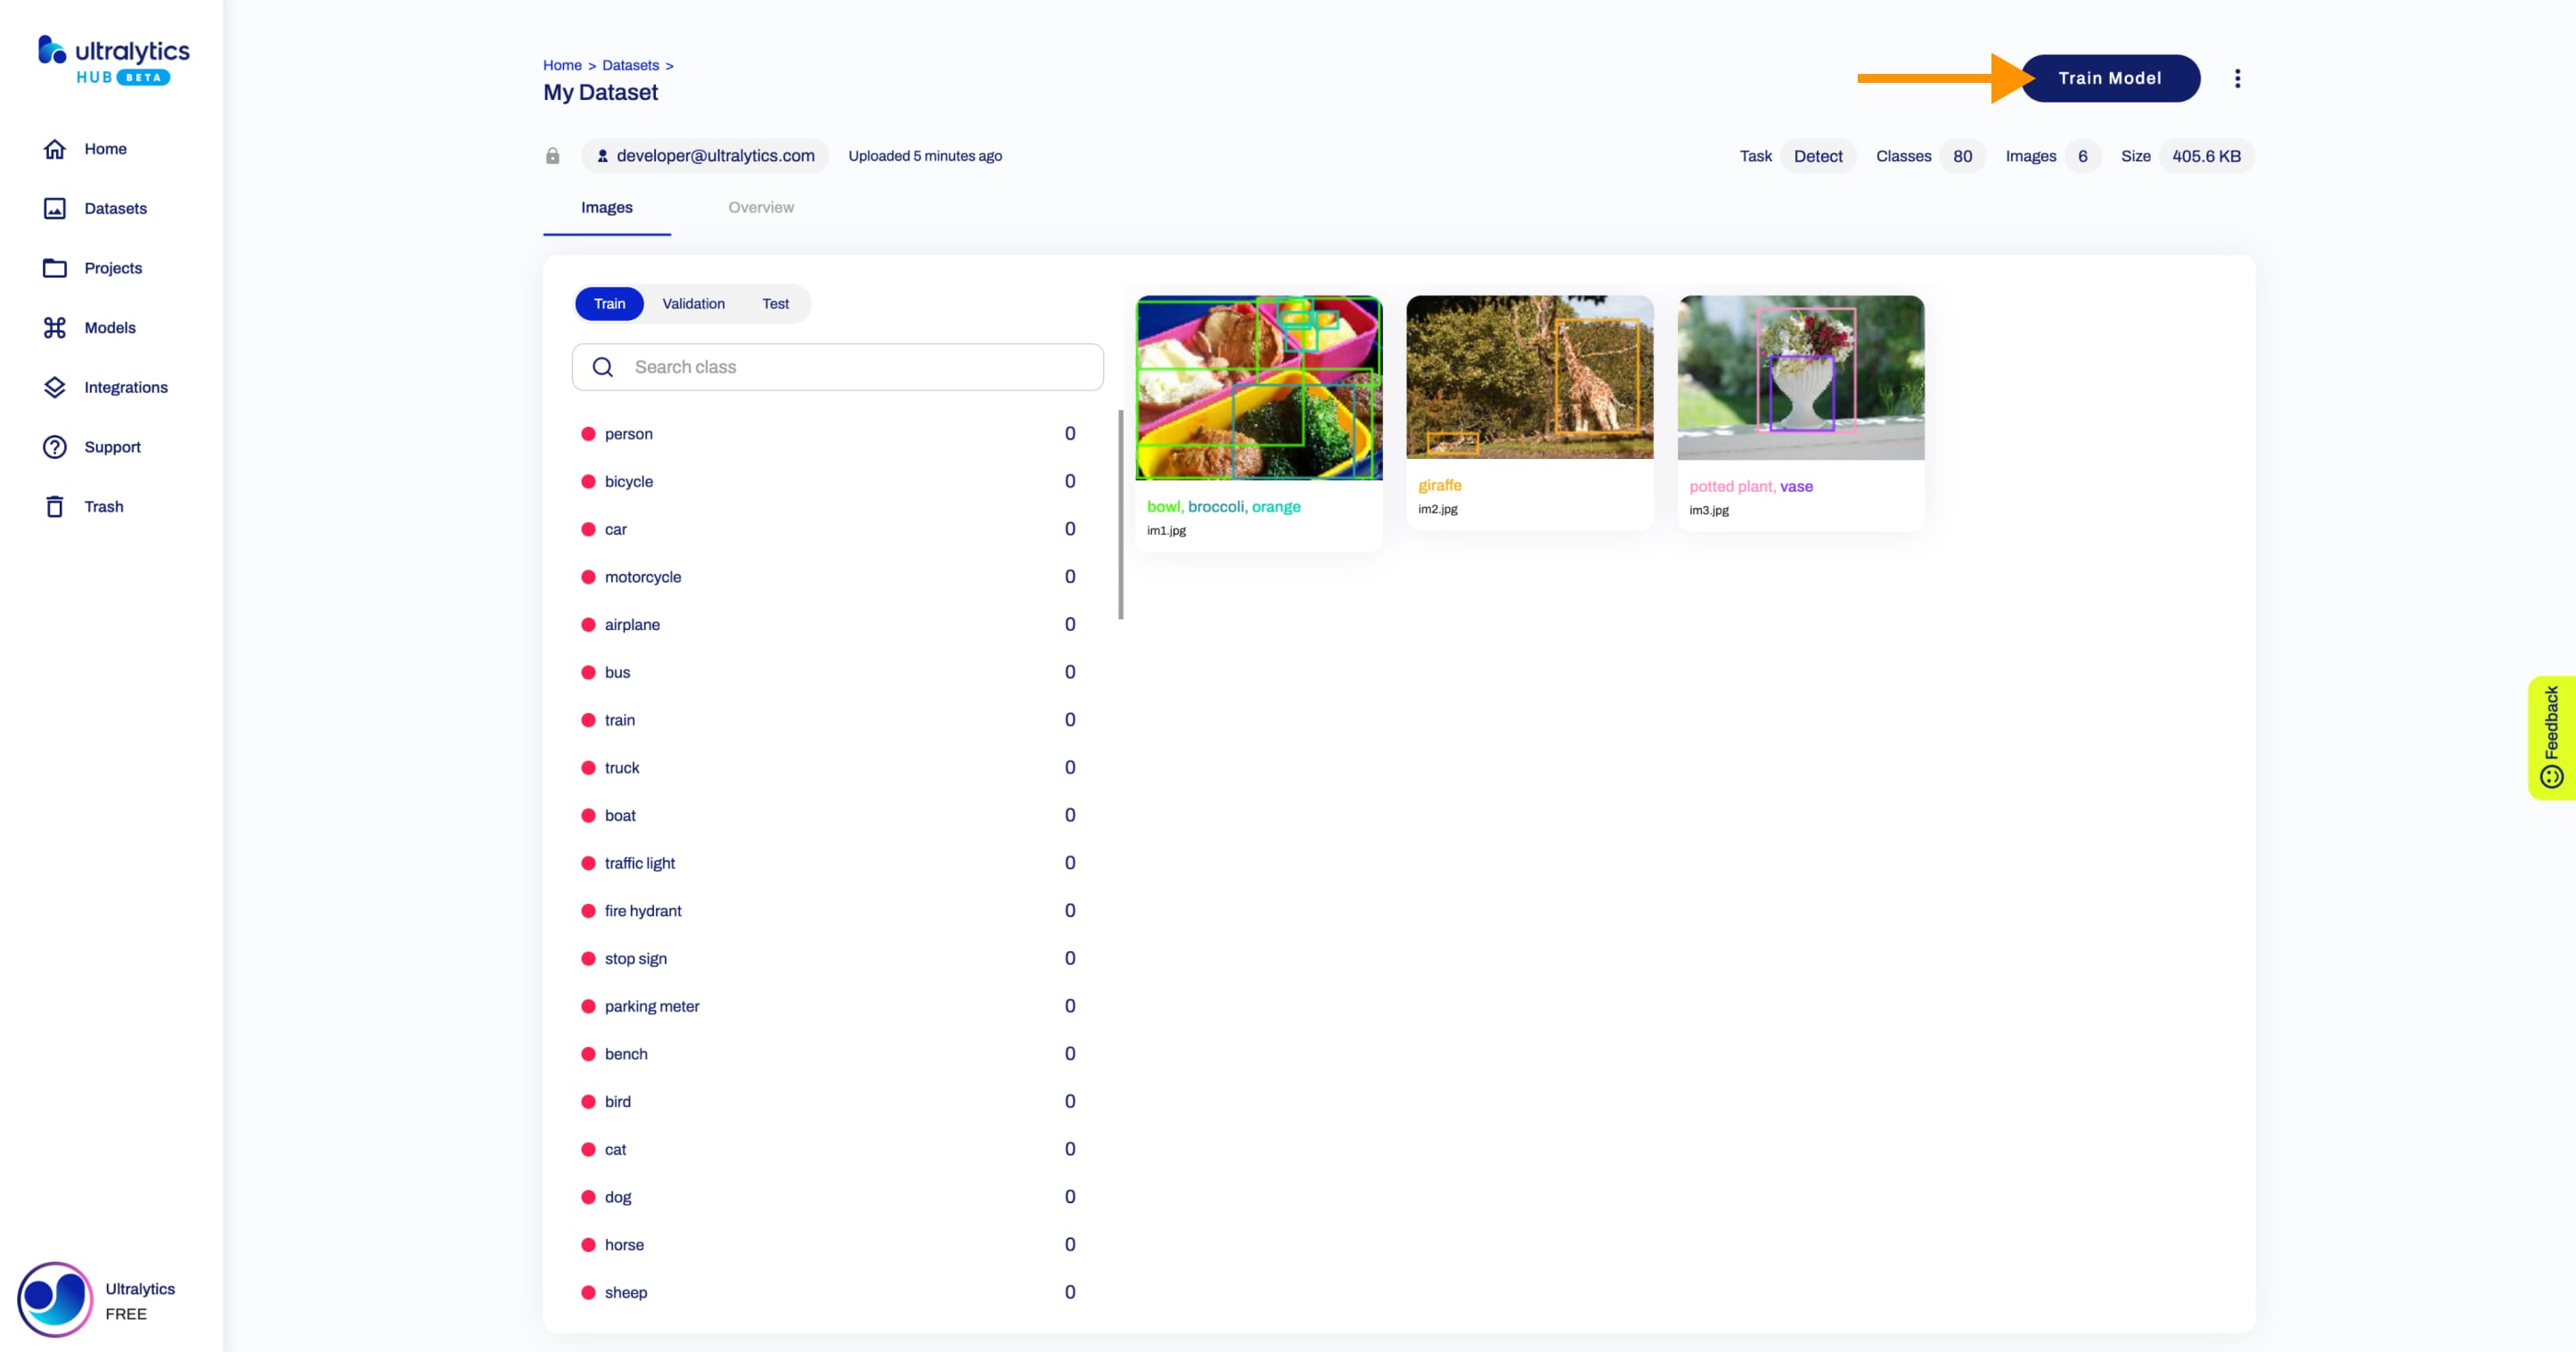Switch to Test image tab
2576x1352 pixels.
pos(775,304)
